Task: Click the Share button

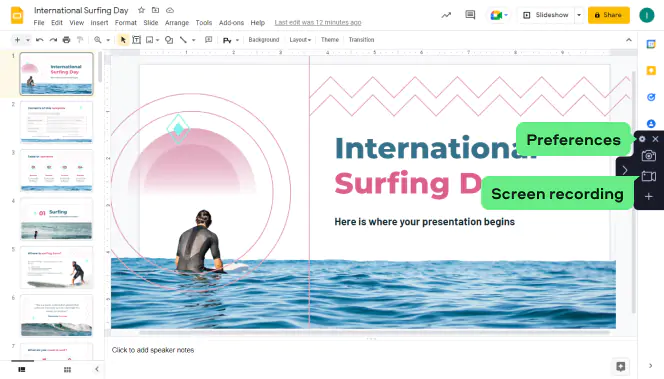Action: click(609, 15)
